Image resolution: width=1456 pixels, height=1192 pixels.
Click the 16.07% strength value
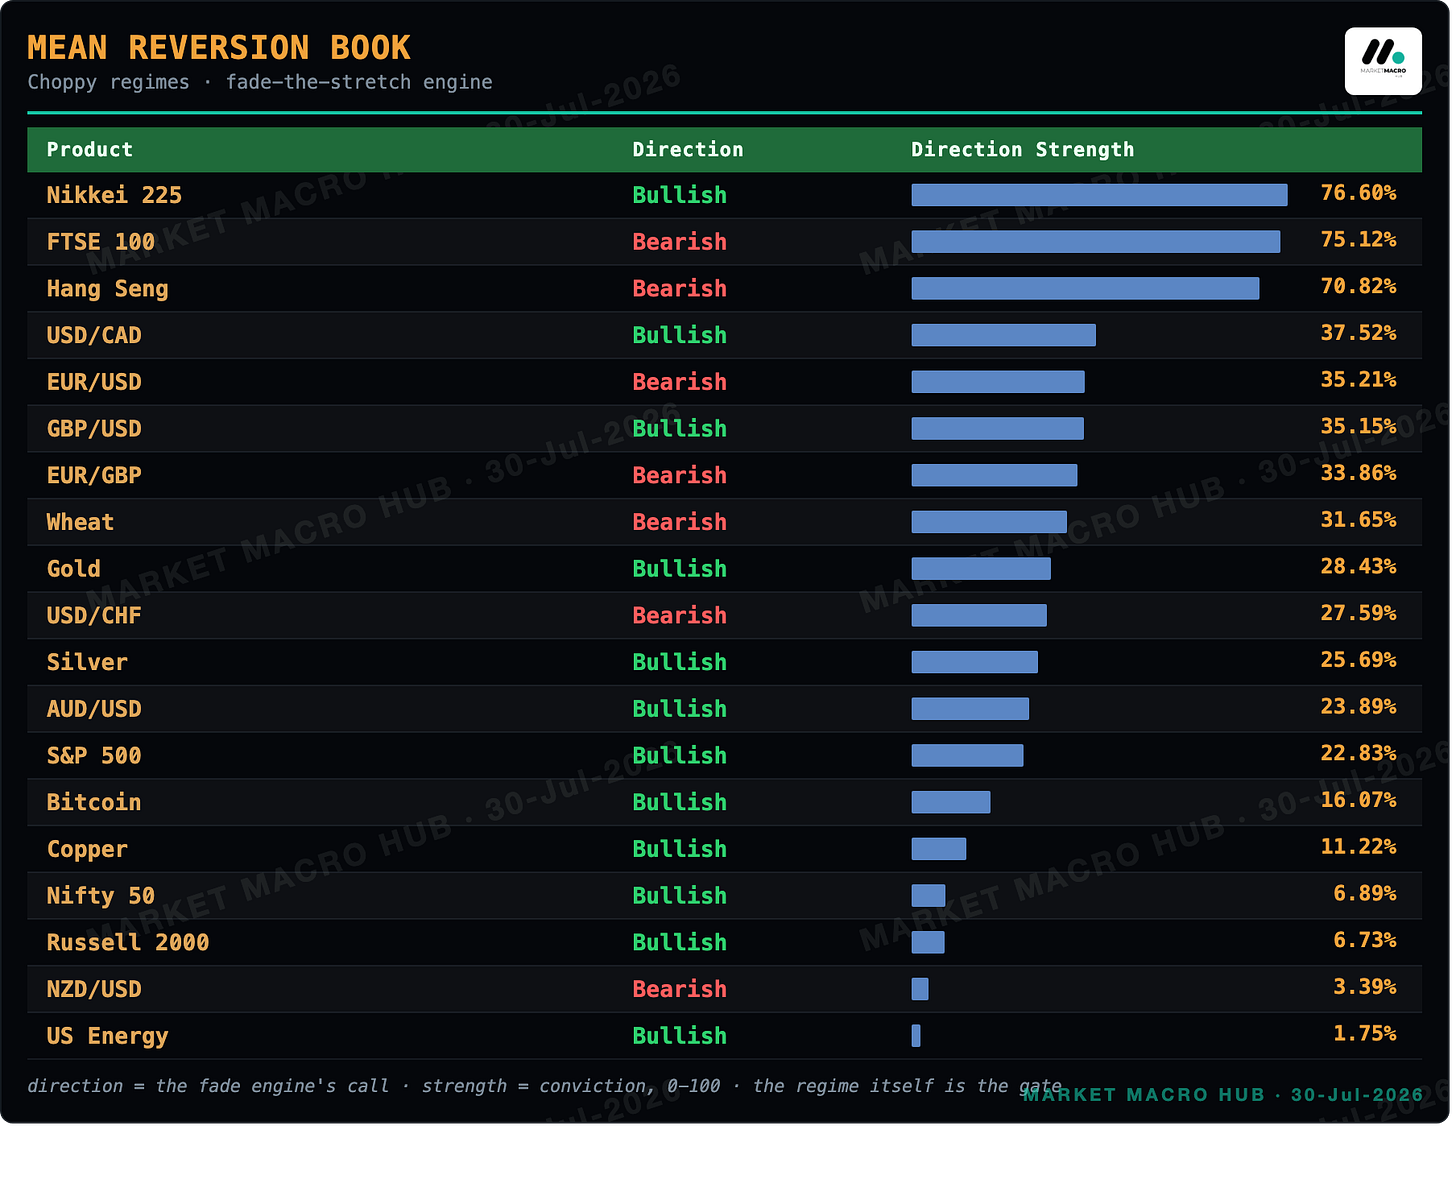pyautogui.click(x=1358, y=799)
